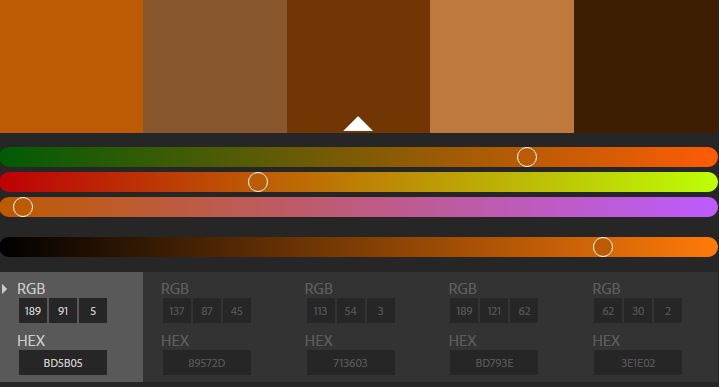Click the HEX label above BD793E
Image resolution: width=719 pixels, height=387 pixels.
click(x=463, y=341)
